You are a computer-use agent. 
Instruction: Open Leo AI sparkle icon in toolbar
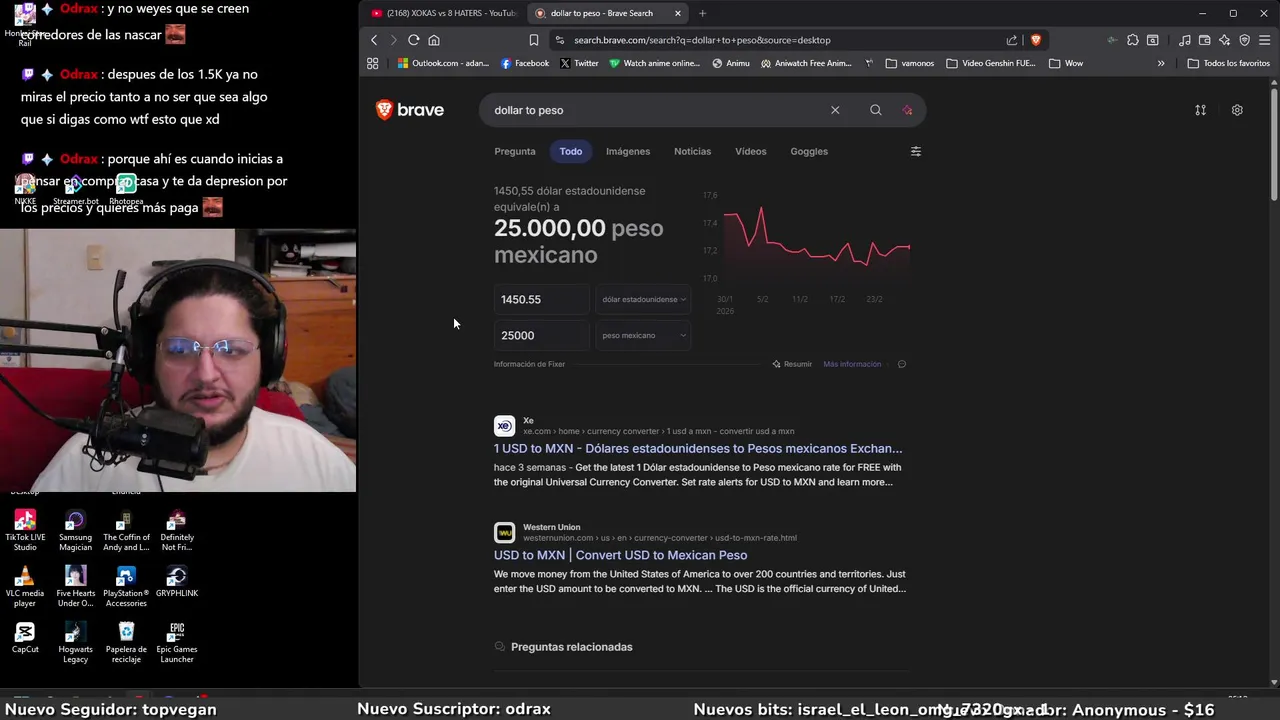coord(1225,40)
